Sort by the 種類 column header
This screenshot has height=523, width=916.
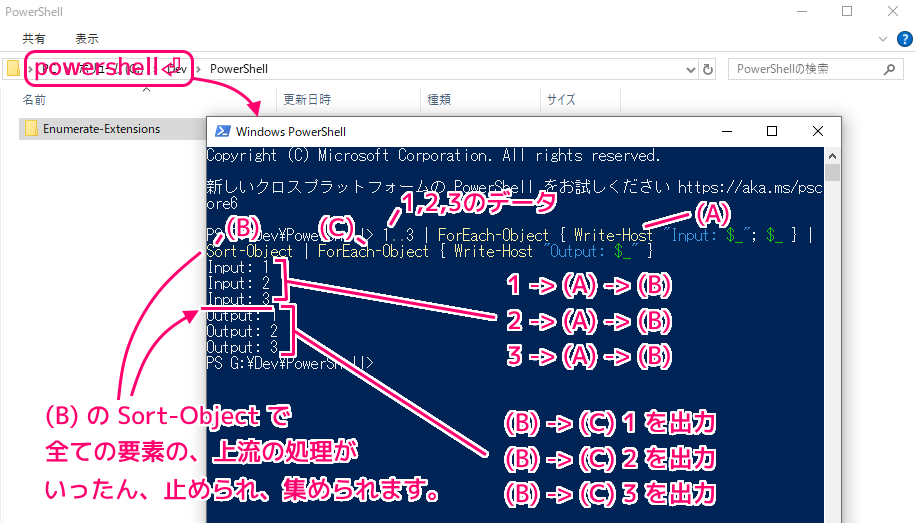[x=439, y=100]
